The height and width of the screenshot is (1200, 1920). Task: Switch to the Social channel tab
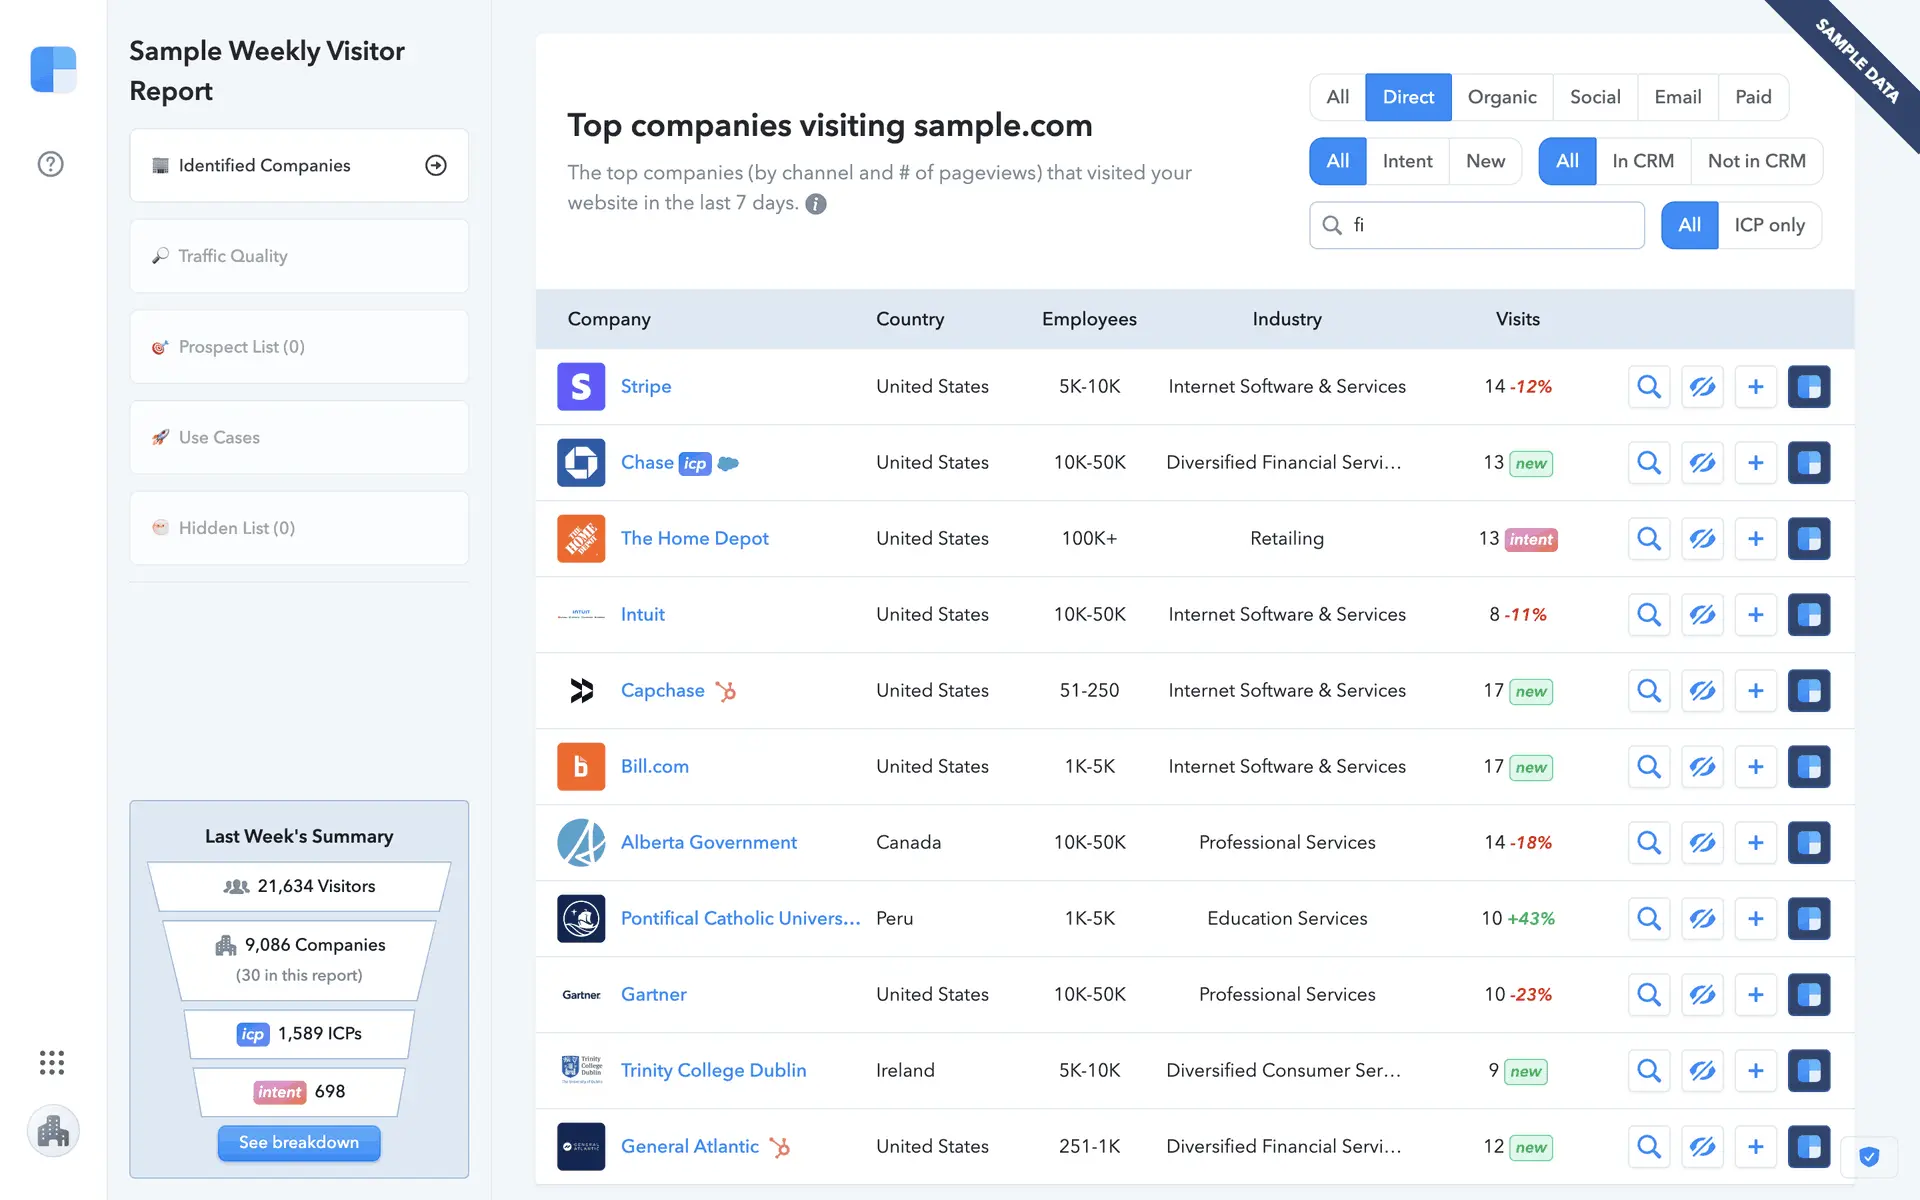1594,97
